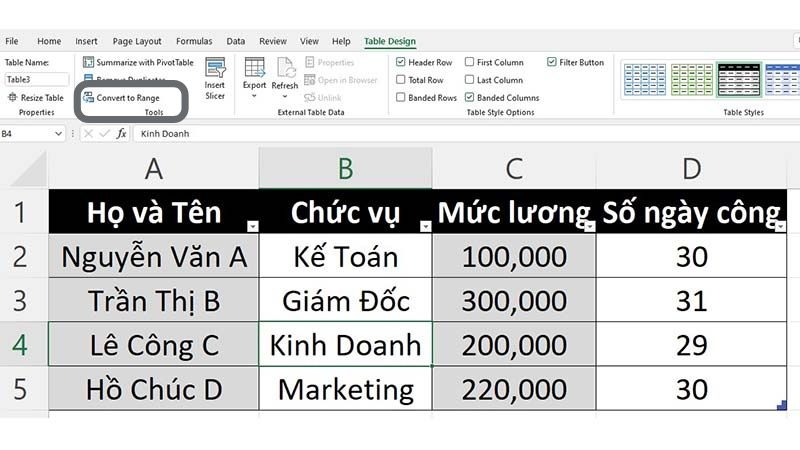Open the Review tab
The image size is (800, 450).
273,41
